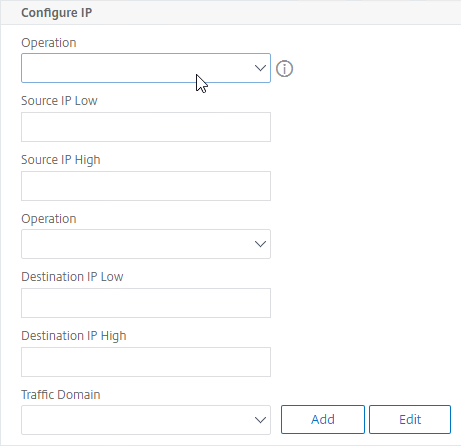The width and height of the screenshot is (461, 446).
Task: Click the Operation label above Destination IP Low
Action: click(49, 219)
